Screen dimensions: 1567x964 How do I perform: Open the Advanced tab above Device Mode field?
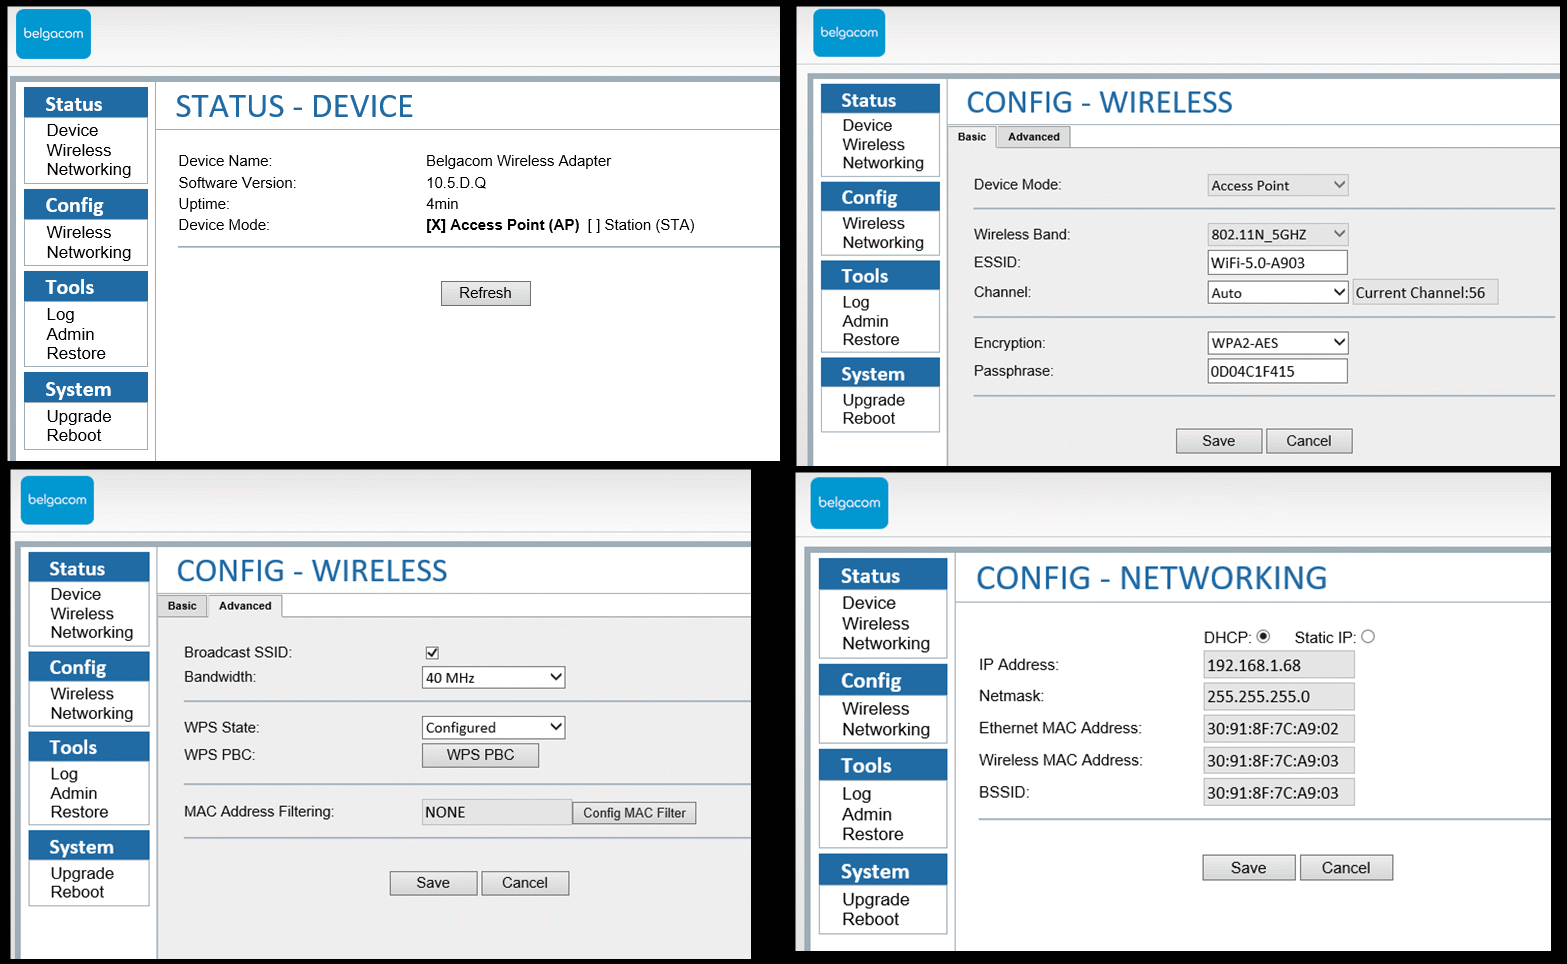[x=1033, y=137]
